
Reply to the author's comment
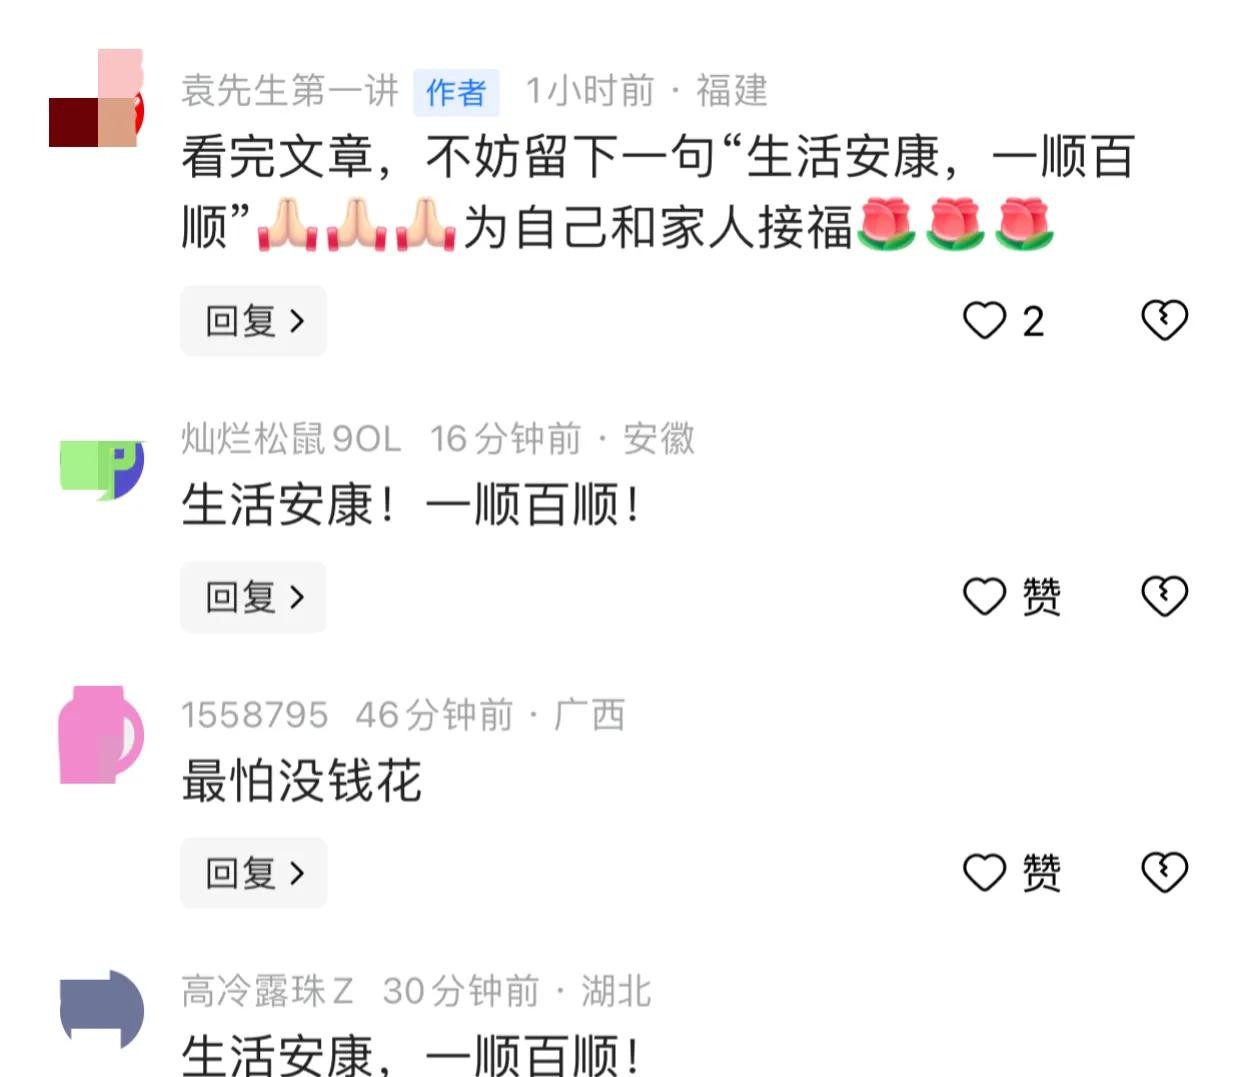[253, 321]
